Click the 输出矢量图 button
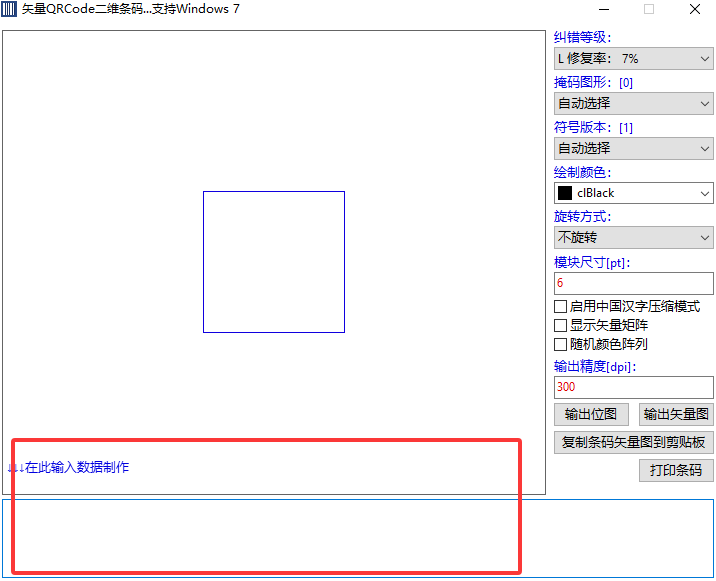716x581 pixels. tap(676, 414)
